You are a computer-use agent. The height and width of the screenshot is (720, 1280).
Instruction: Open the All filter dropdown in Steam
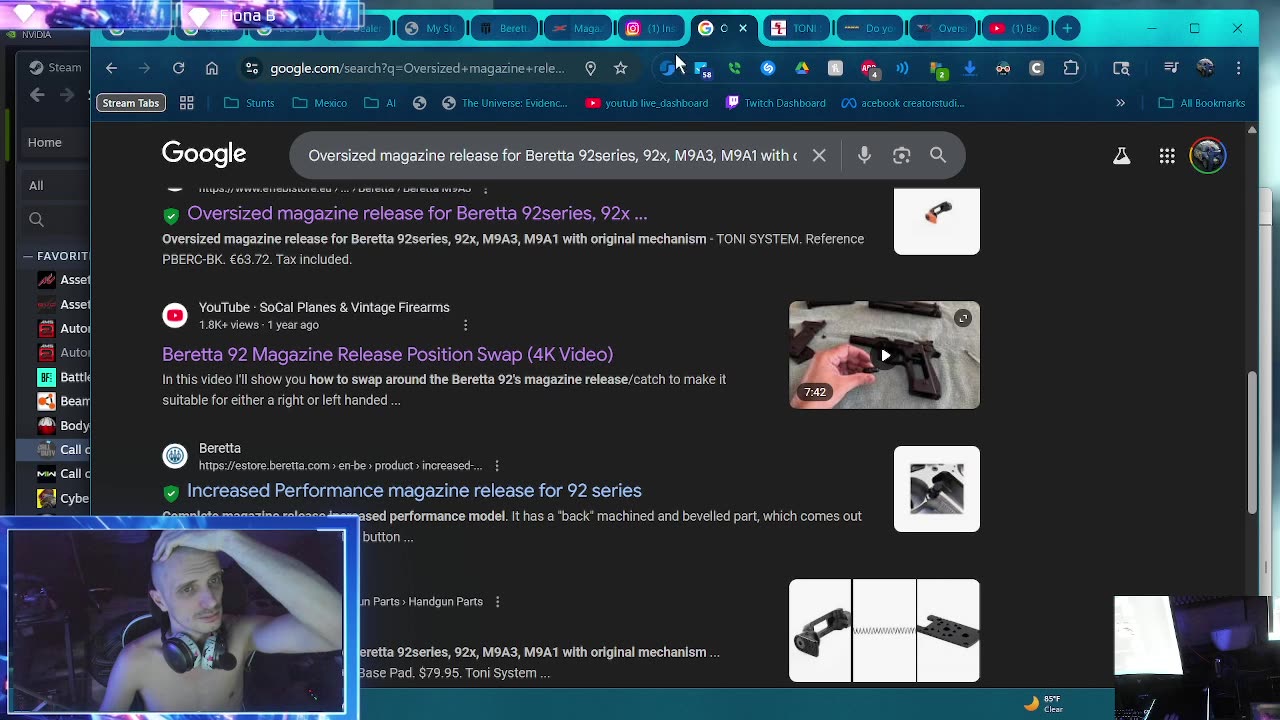click(x=55, y=185)
